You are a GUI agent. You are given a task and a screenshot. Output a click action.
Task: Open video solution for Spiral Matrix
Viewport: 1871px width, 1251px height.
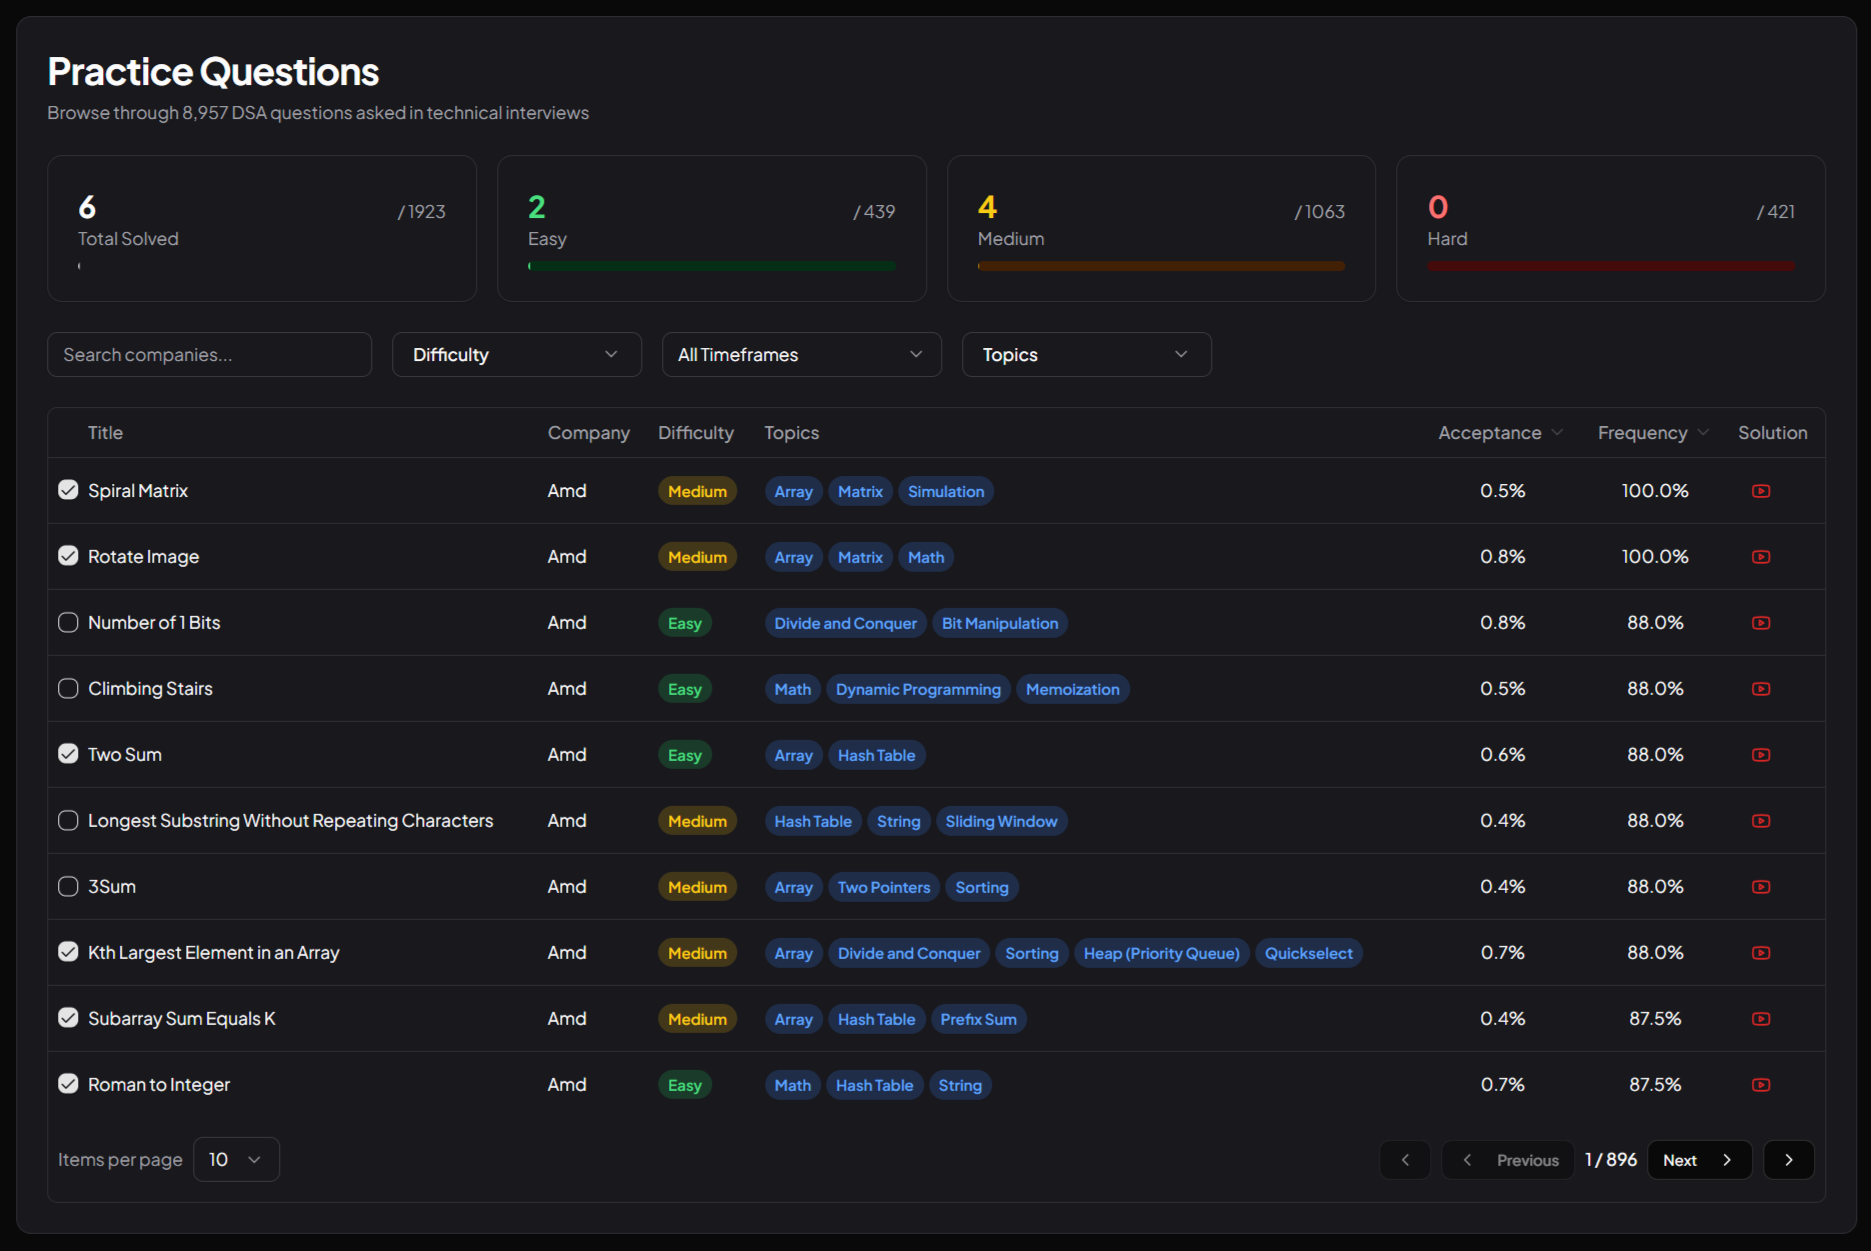tap(1761, 491)
